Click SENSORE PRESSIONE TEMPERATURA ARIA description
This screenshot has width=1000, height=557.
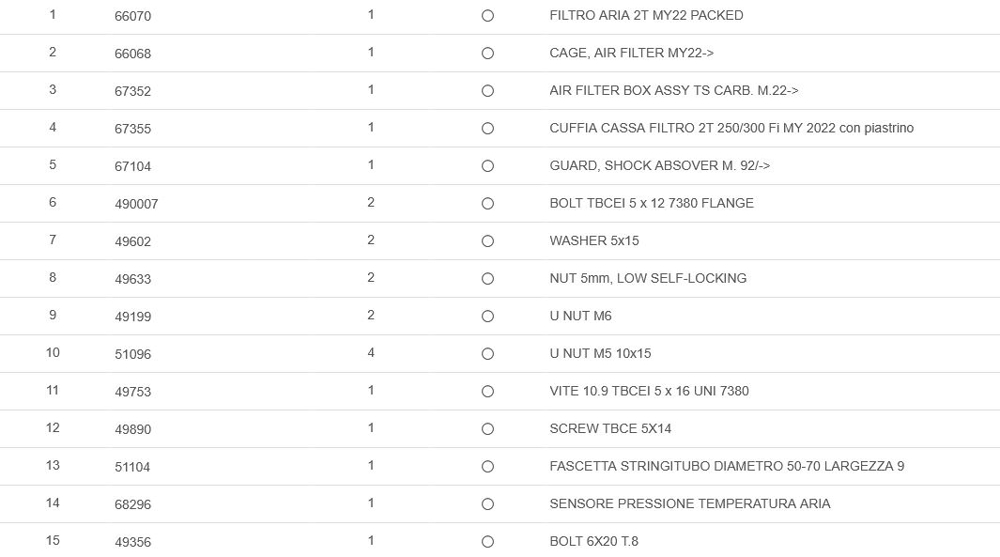point(689,504)
